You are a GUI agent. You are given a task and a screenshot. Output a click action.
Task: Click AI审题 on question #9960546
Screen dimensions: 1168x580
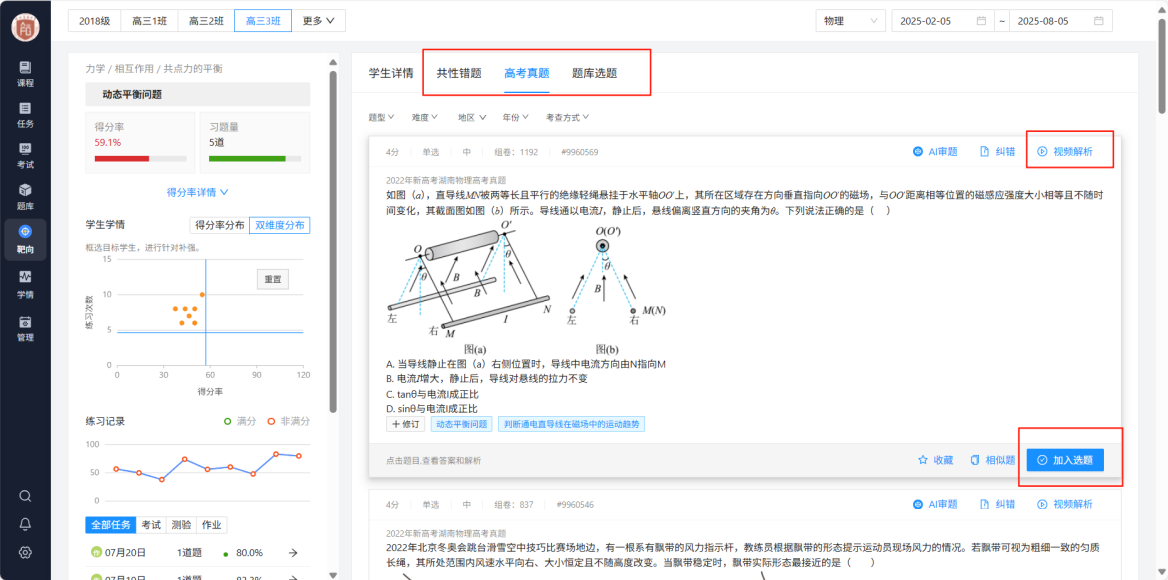tap(935, 504)
